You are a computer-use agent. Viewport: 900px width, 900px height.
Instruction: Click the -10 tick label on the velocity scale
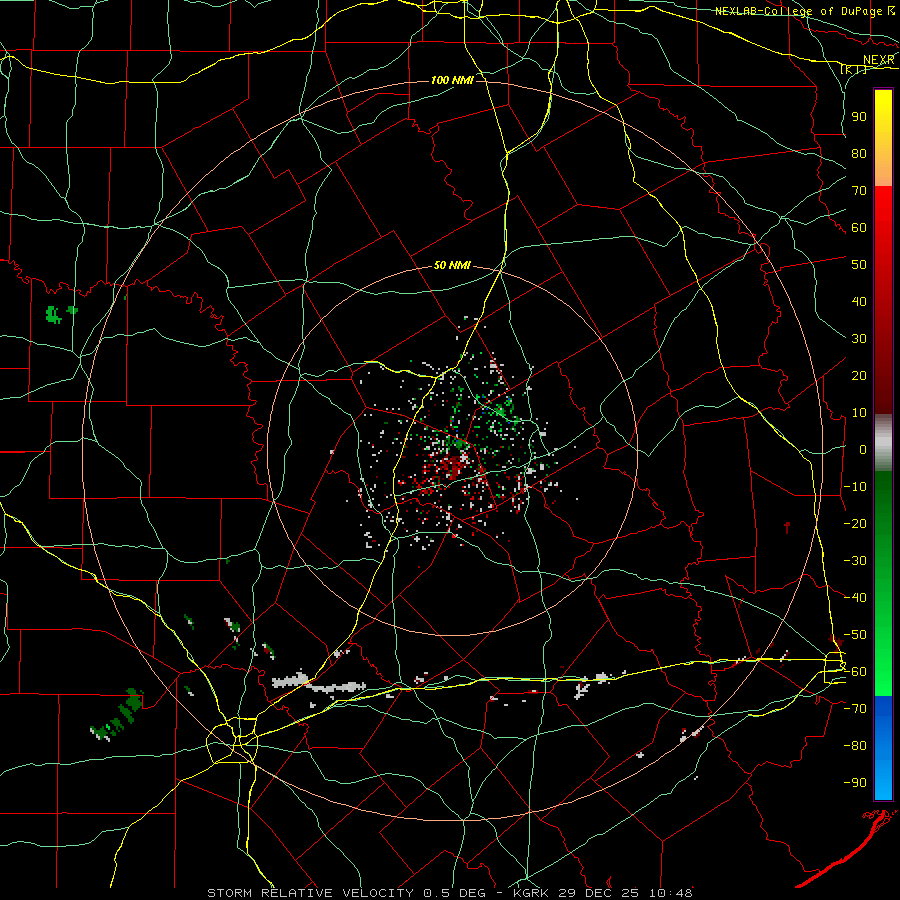[x=855, y=487]
